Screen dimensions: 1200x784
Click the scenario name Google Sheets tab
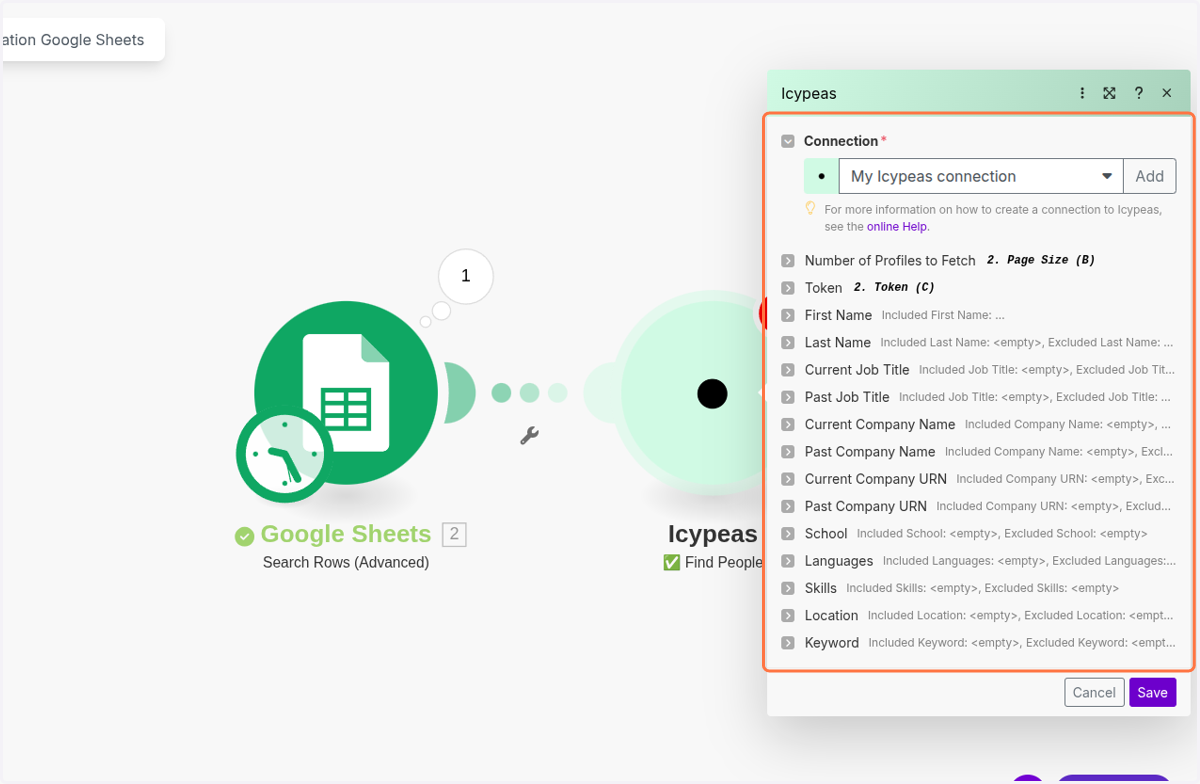tap(82, 40)
